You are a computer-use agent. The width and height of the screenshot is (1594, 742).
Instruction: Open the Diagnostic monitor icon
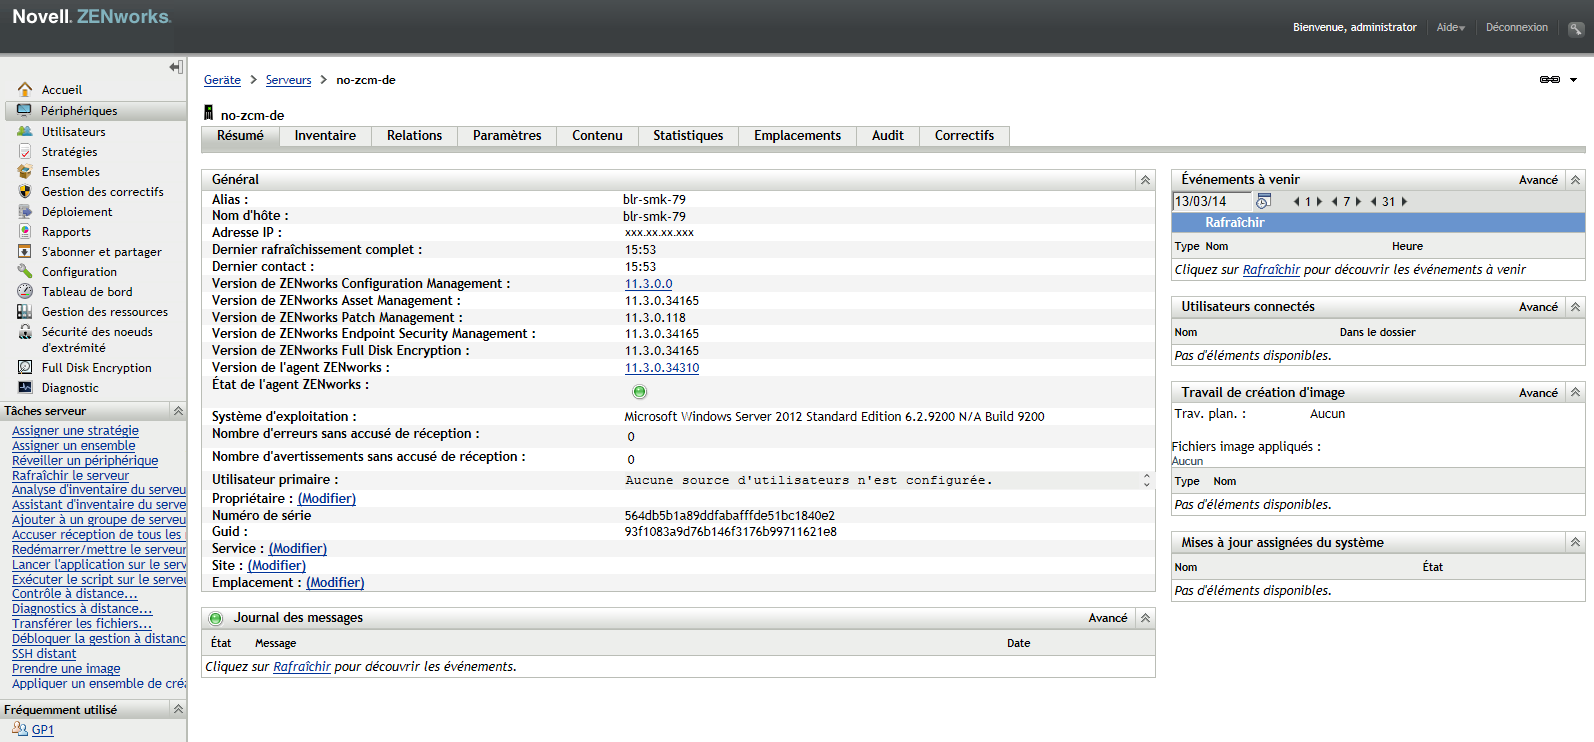(x=25, y=388)
